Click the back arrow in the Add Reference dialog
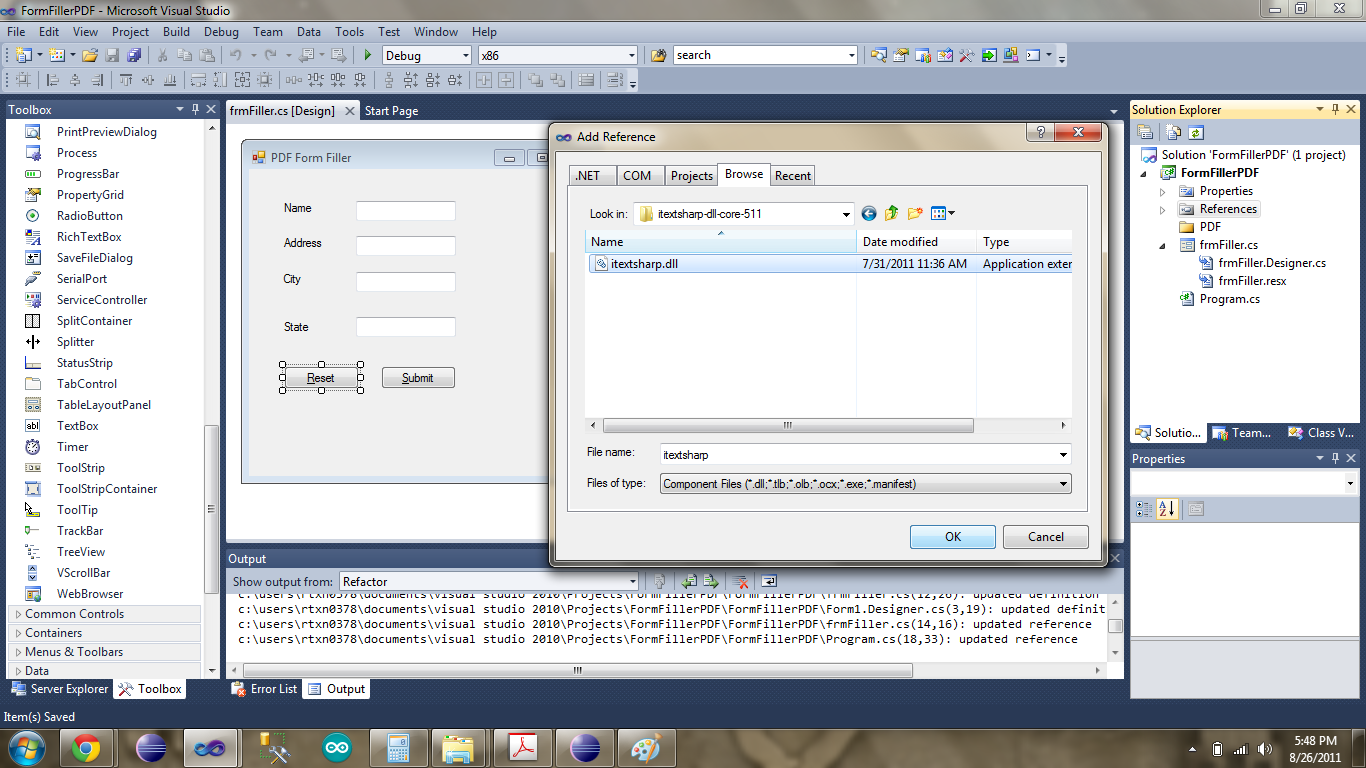This screenshot has width=1366, height=768. coord(868,213)
